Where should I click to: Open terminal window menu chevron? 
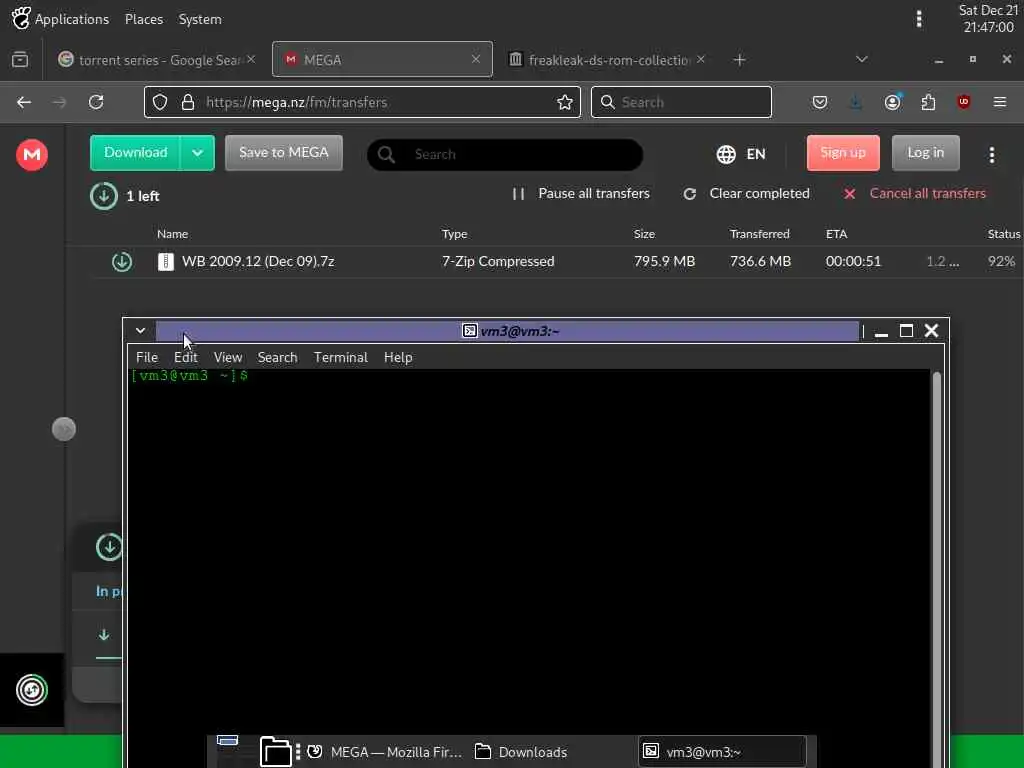click(140, 330)
